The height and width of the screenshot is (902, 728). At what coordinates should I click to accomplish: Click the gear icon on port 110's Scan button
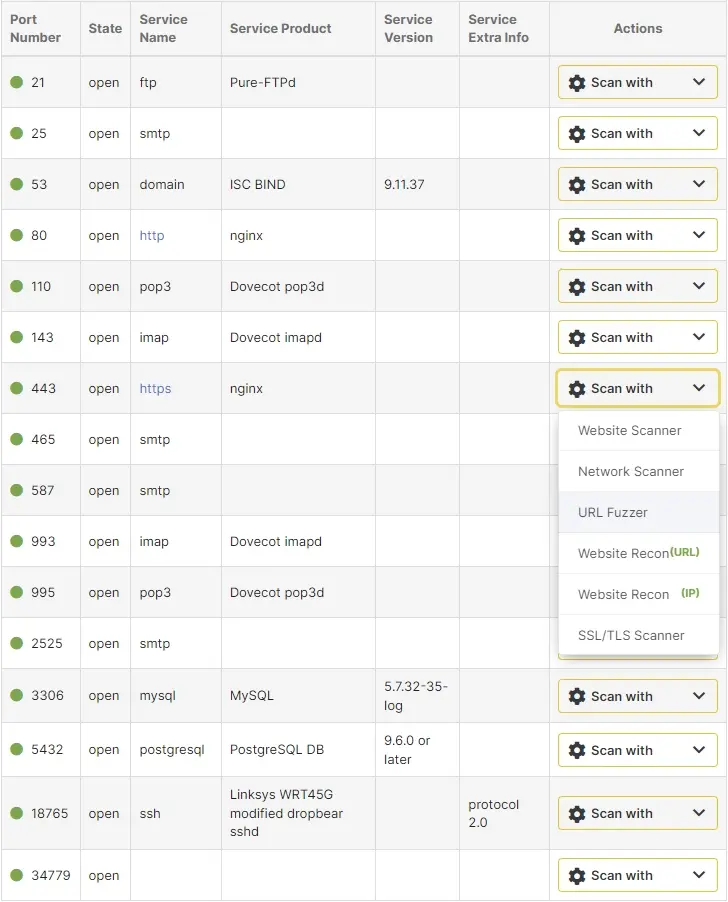click(x=577, y=286)
